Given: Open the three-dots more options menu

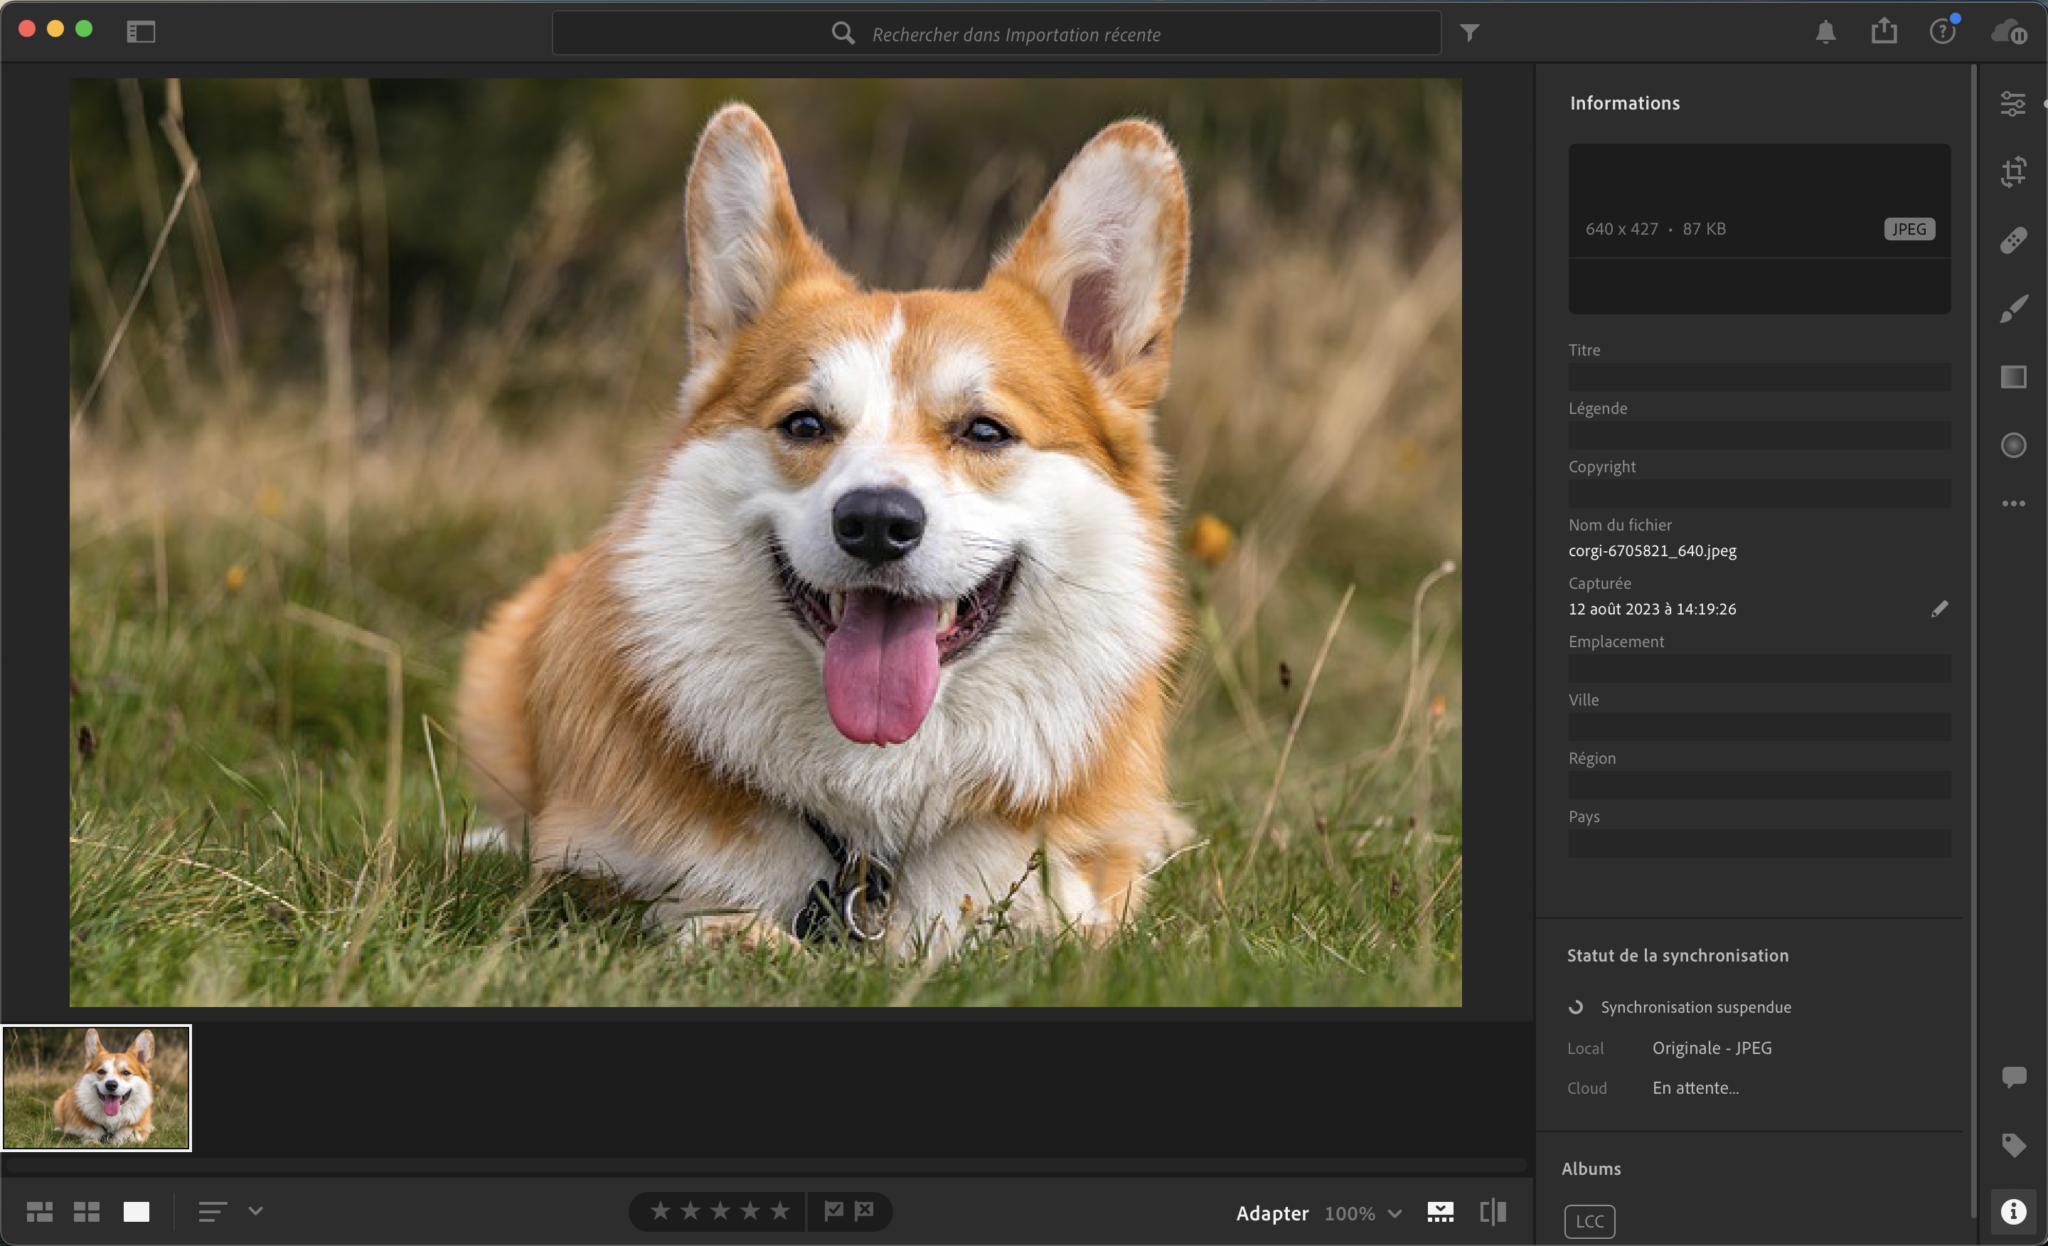Looking at the screenshot, I should point(2013,503).
